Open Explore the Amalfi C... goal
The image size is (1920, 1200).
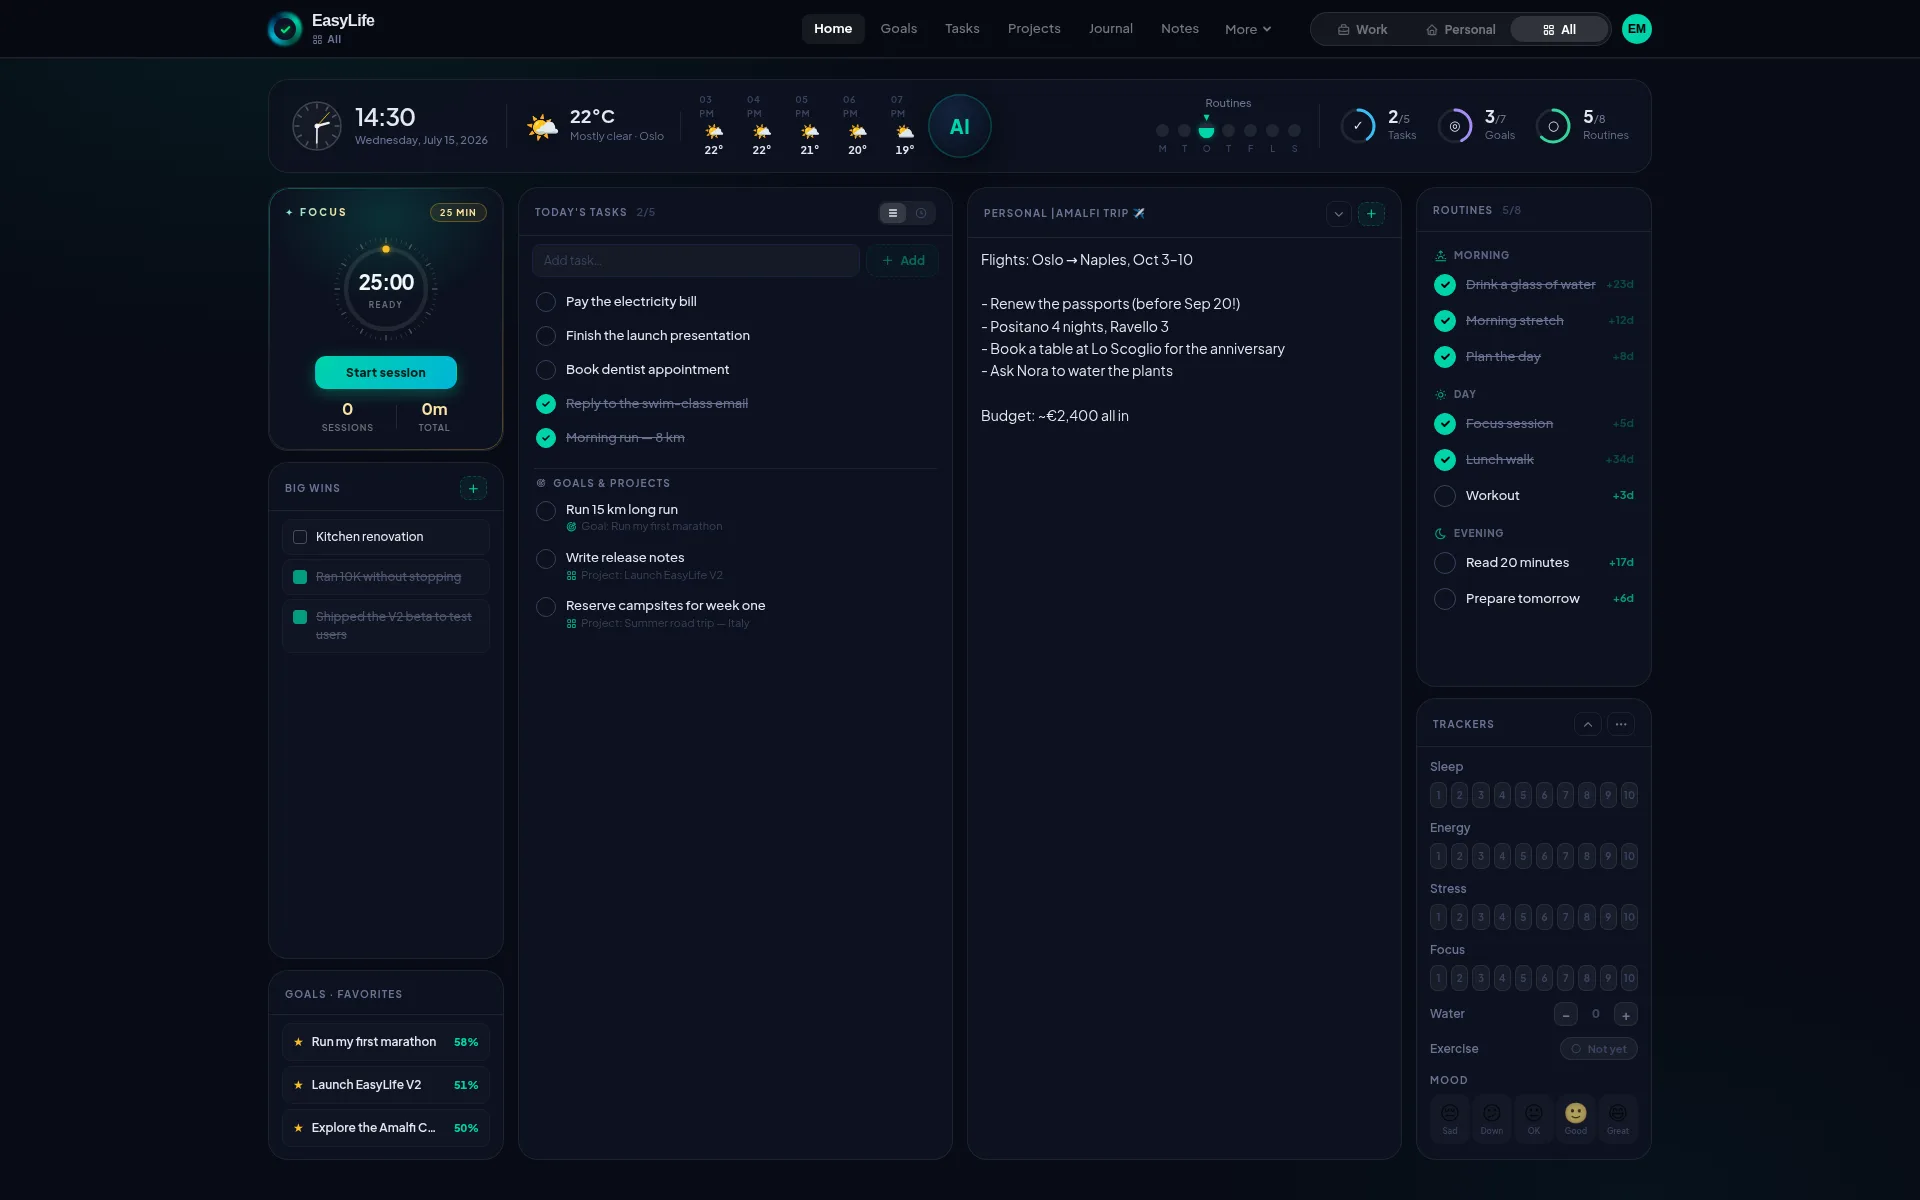pyautogui.click(x=385, y=1128)
